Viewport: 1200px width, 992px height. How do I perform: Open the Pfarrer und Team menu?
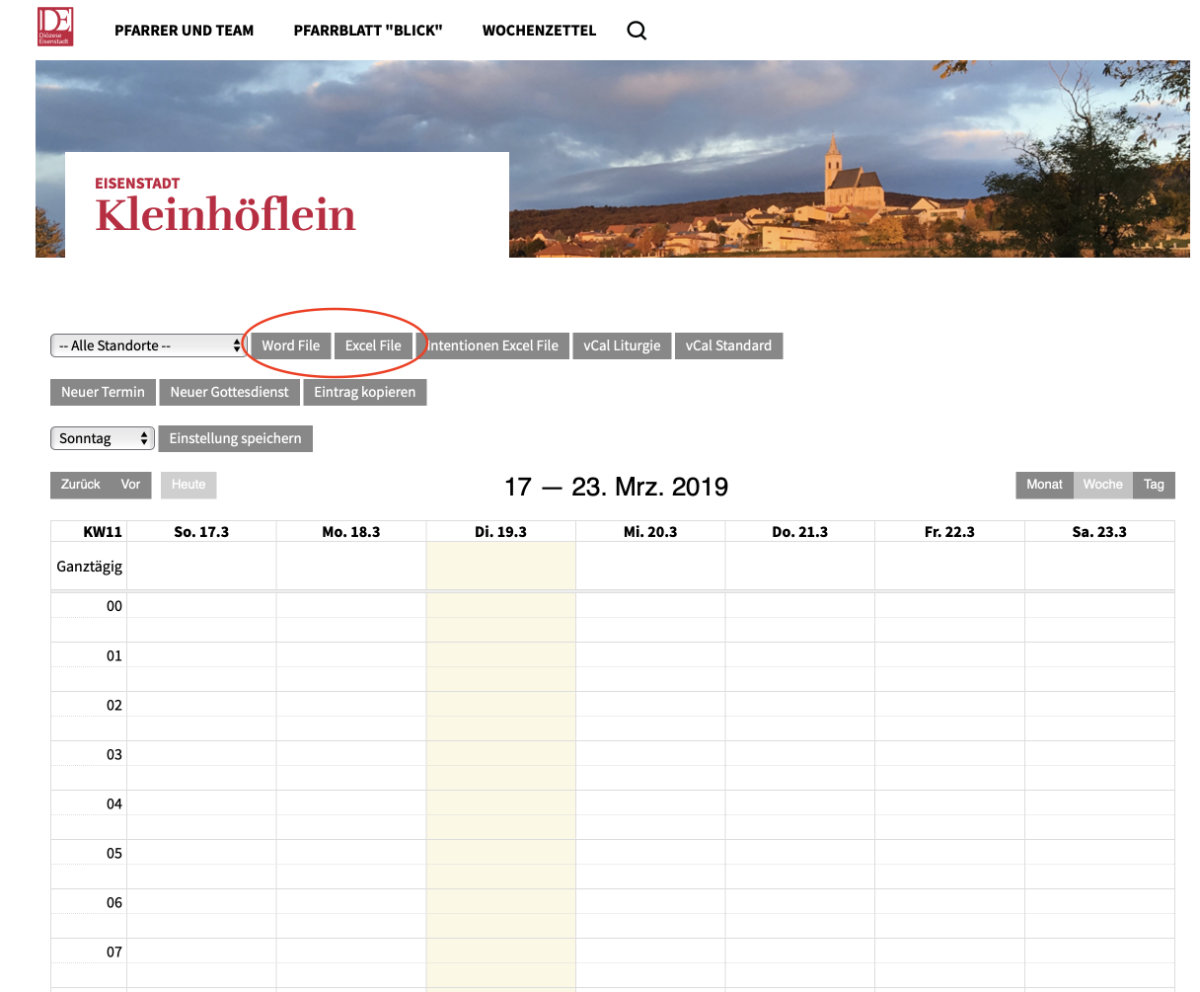pyautogui.click(x=184, y=30)
